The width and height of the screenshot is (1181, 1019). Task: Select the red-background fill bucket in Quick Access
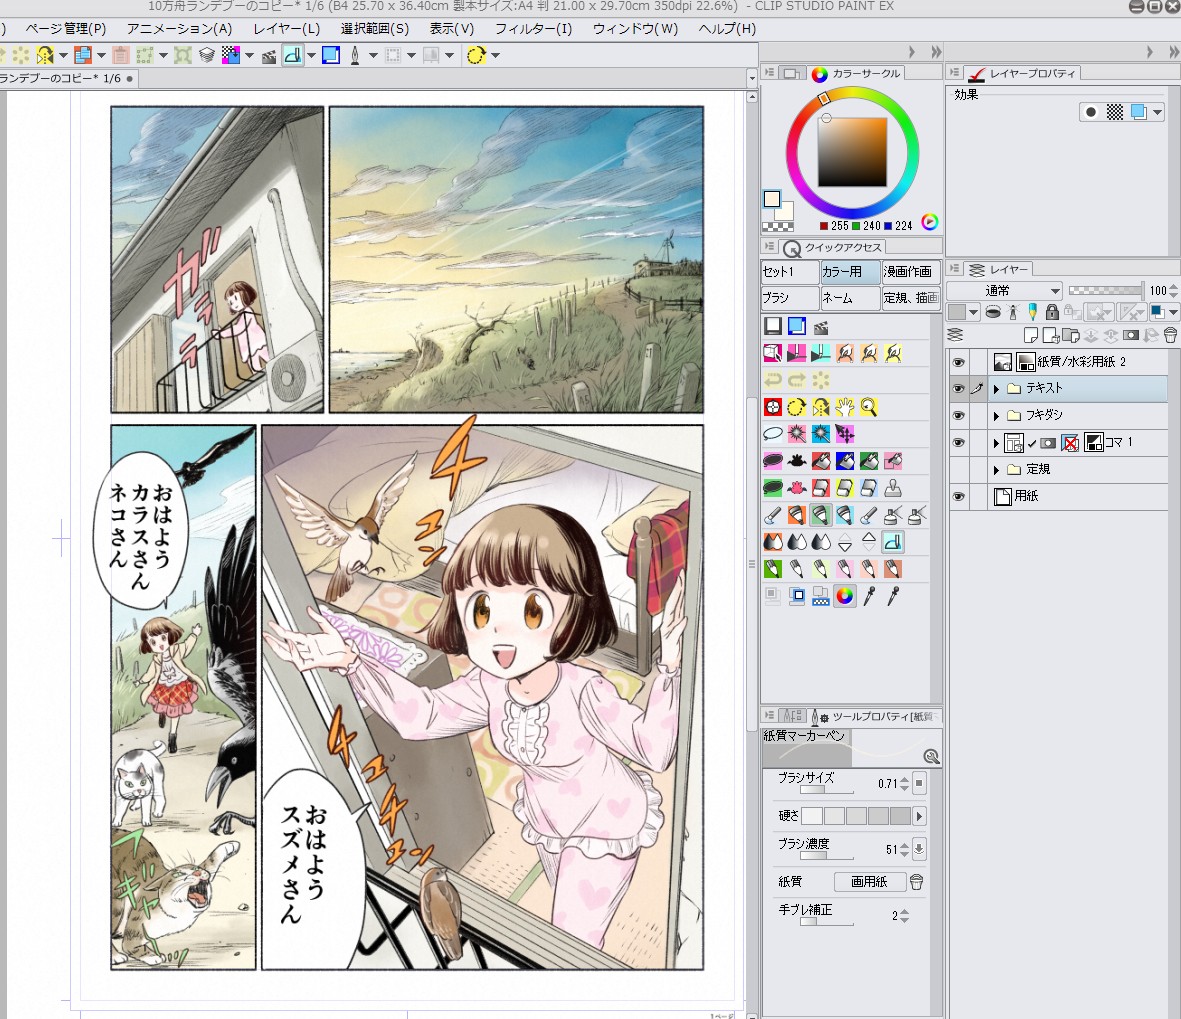(821, 461)
